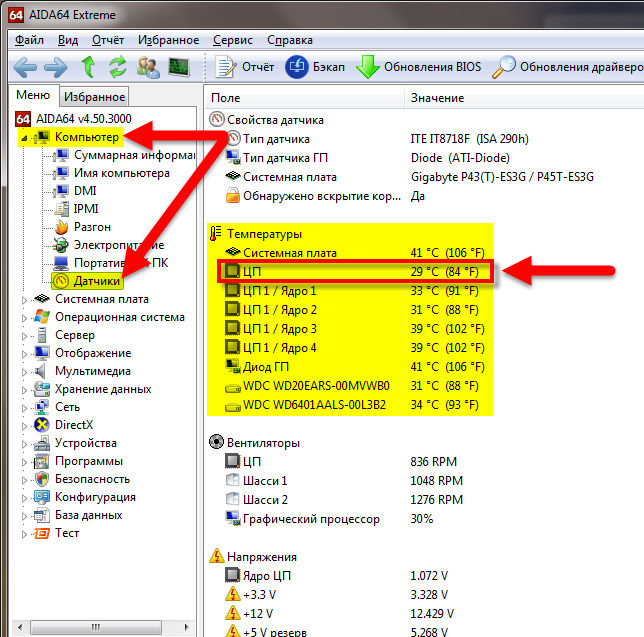Viewport: 644px width, 637px height.
Task: Select the Вентиляторы section header
Action: (x=255, y=443)
